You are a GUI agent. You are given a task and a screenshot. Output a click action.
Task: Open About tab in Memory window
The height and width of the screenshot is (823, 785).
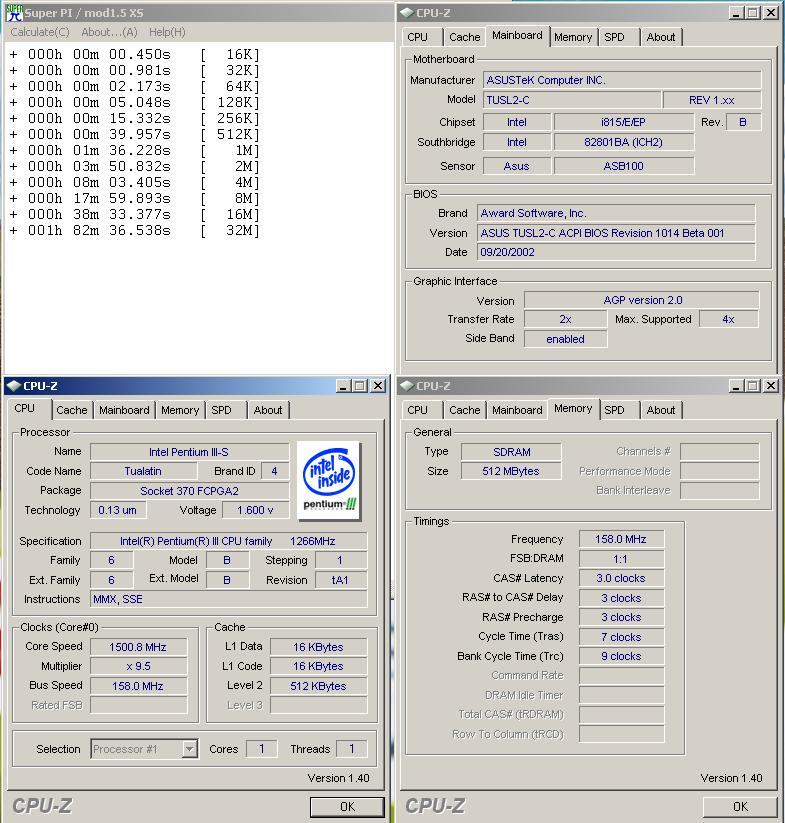(x=661, y=410)
